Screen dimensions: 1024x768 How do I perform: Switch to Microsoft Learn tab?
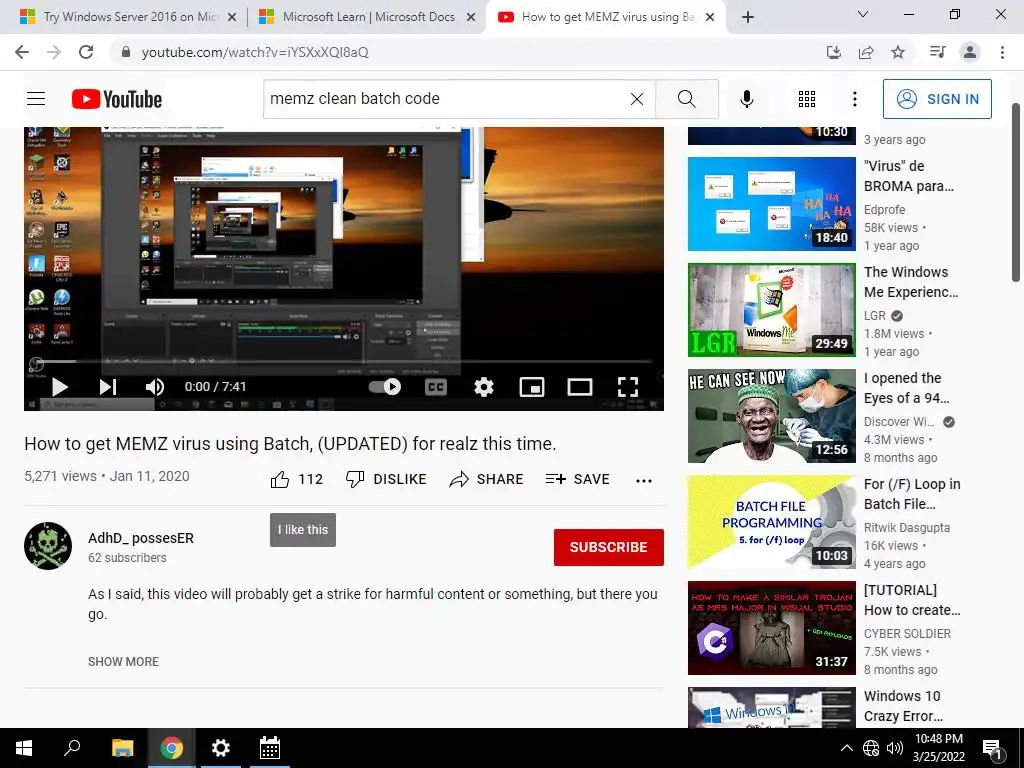[x=368, y=17]
